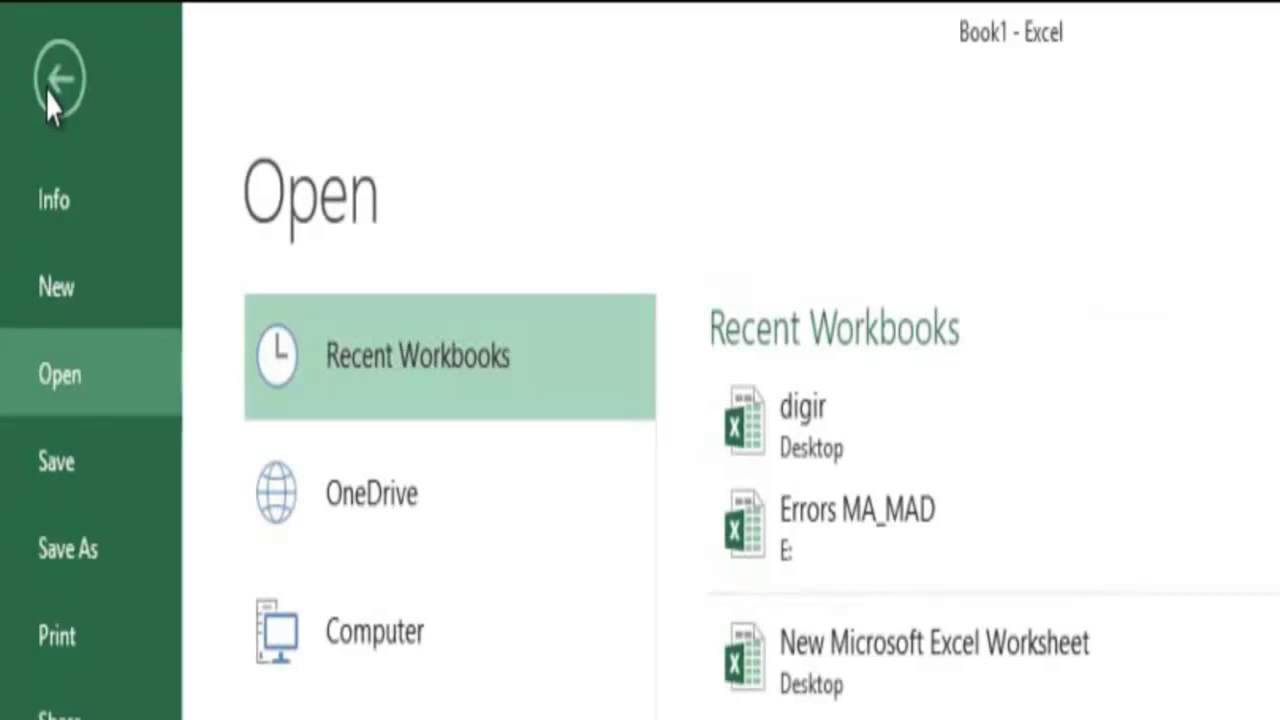
Task: Select the Save option
Action: coord(56,461)
